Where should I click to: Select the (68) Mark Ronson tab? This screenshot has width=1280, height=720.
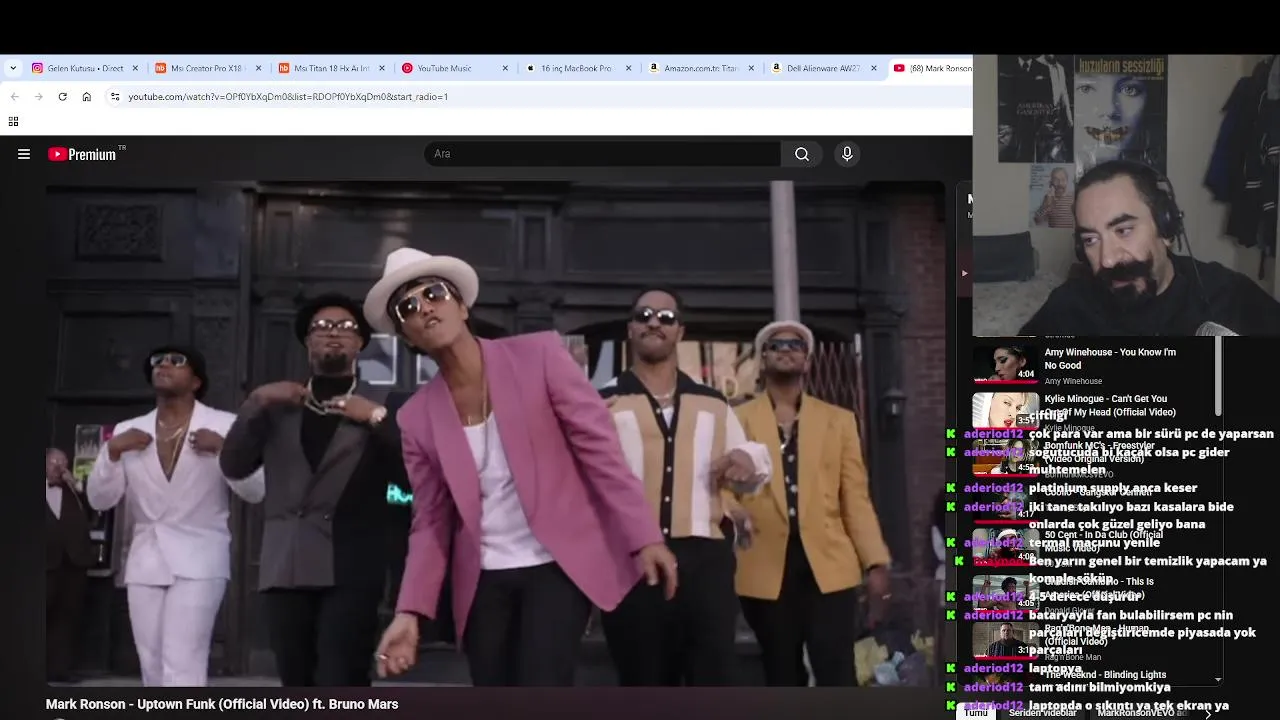(932, 68)
